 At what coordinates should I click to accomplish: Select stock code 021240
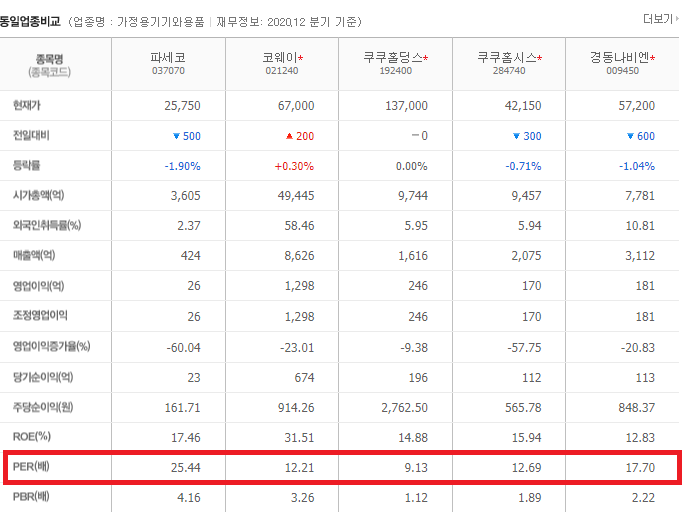click(x=282, y=71)
